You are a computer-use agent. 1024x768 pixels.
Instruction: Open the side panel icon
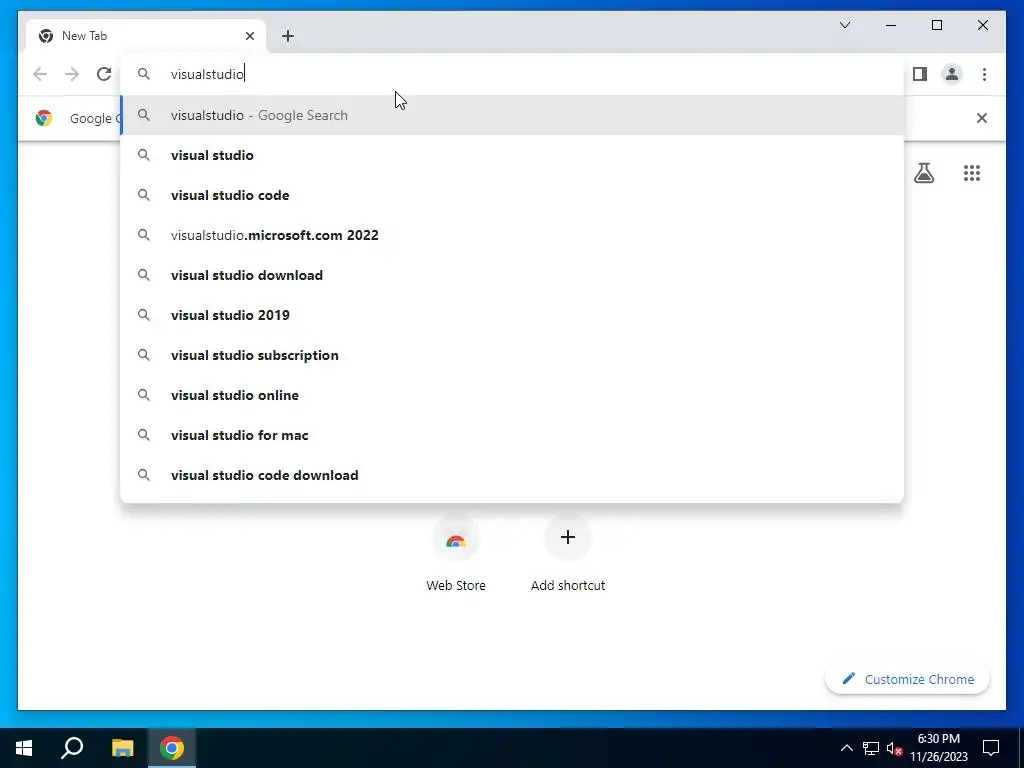click(920, 74)
